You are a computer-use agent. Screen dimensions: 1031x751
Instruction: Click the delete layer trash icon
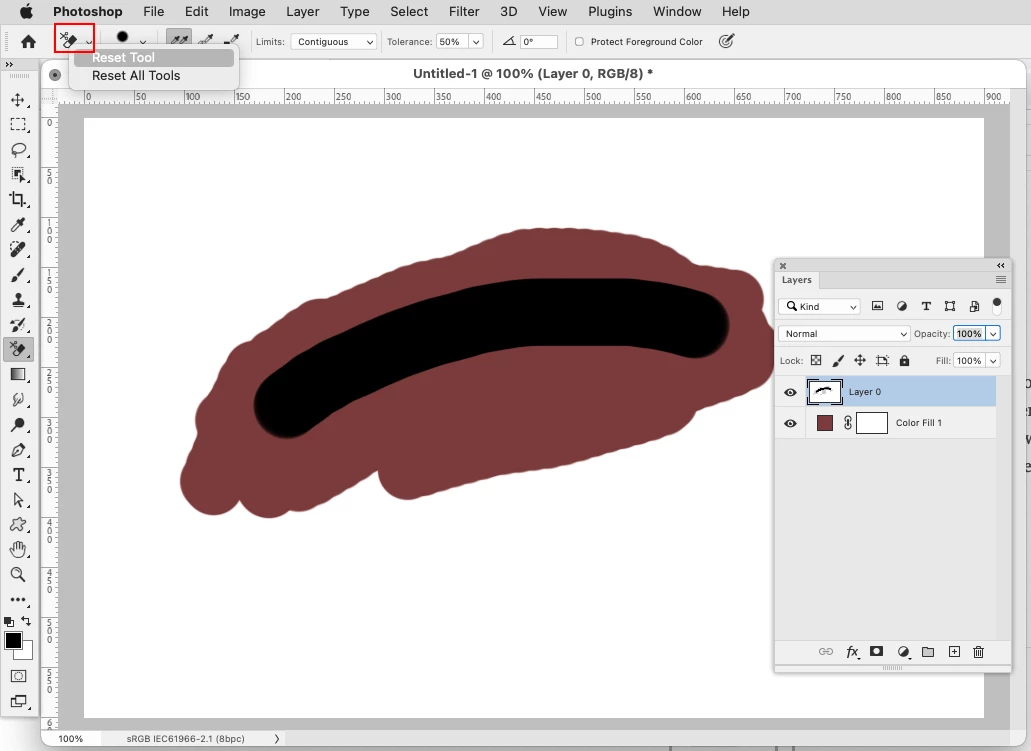point(978,652)
